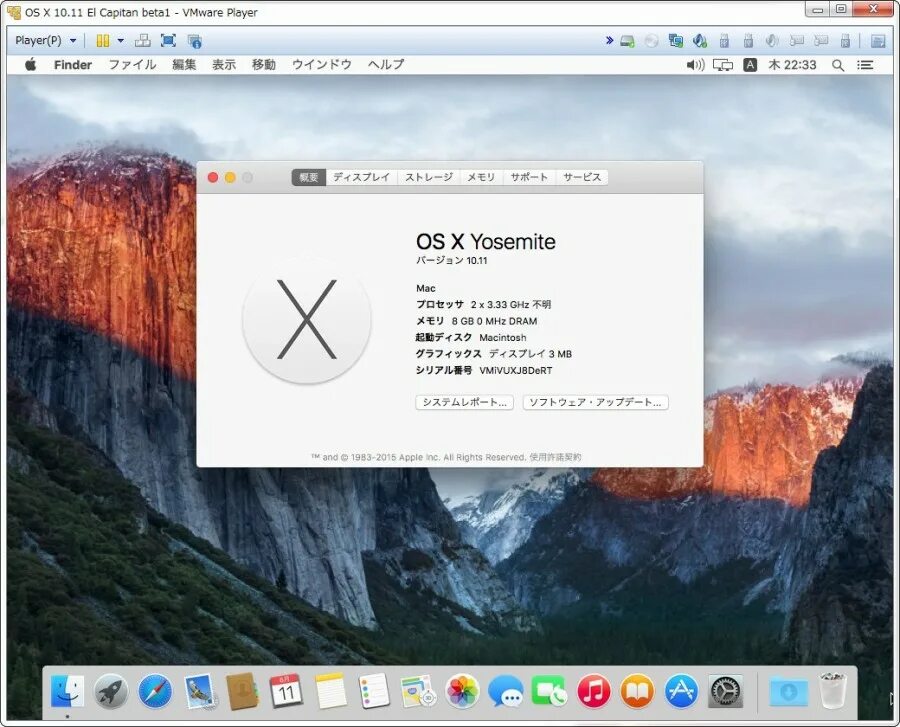Open the ファイル menu
Image resolution: width=900 pixels, height=727 pixels.
133,65
